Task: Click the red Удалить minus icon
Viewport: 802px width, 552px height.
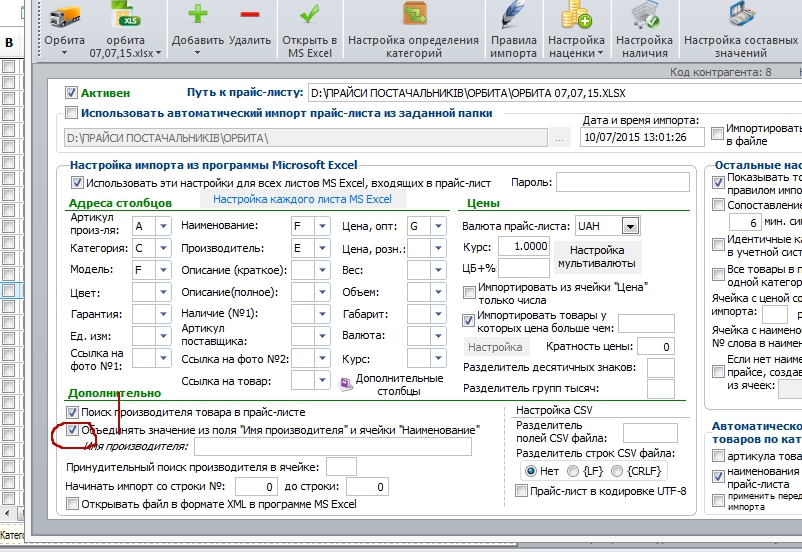Action: [250, 14]
